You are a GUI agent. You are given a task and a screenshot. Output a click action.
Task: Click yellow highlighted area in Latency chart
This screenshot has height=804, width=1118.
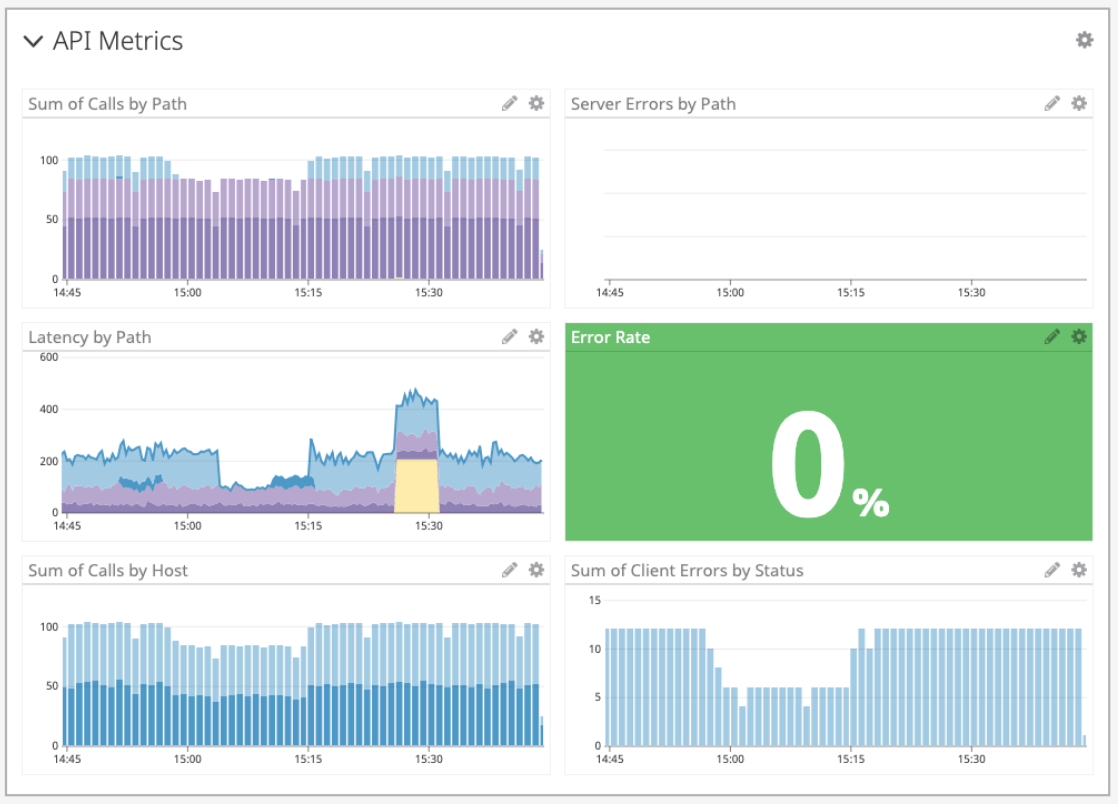(x=417, y=486)
